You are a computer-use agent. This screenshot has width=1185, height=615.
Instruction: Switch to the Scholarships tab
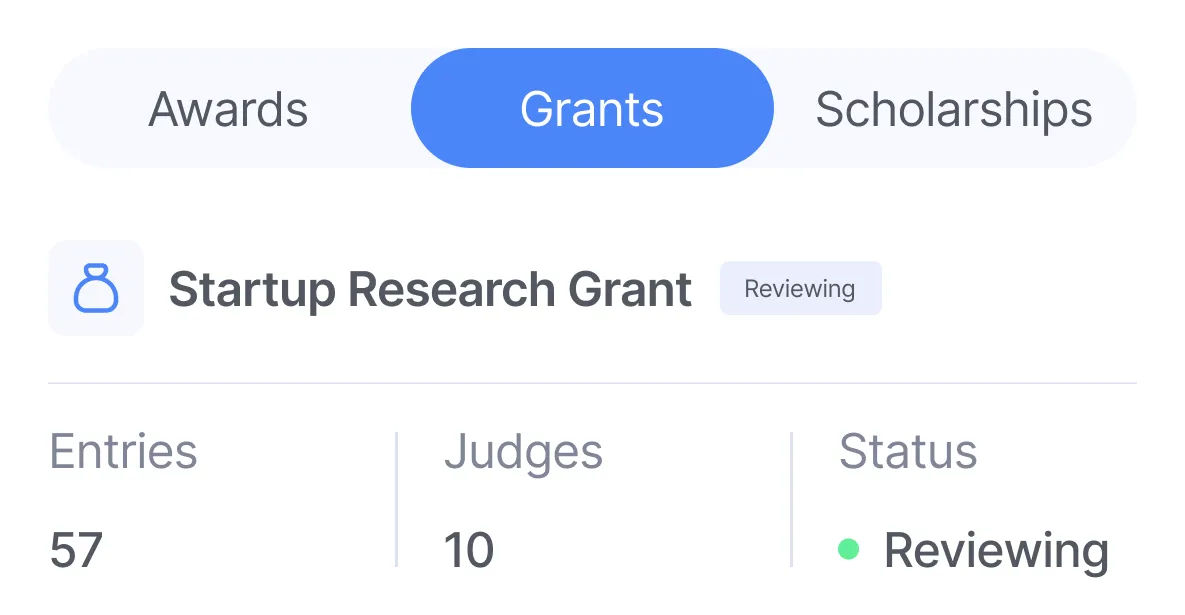pyautogui.click(x=955, y=108)
